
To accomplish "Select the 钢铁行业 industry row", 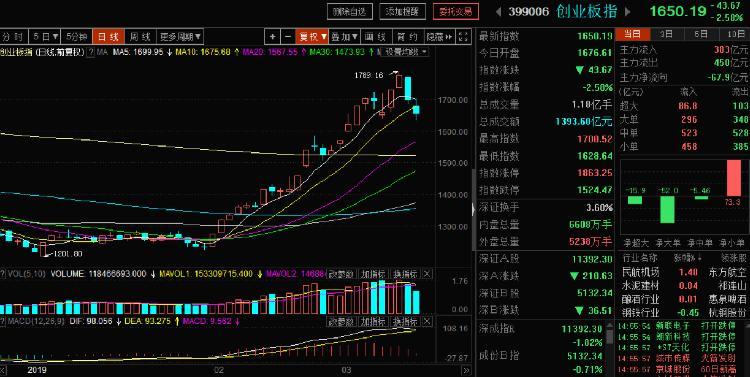I will tap(684, 313).
